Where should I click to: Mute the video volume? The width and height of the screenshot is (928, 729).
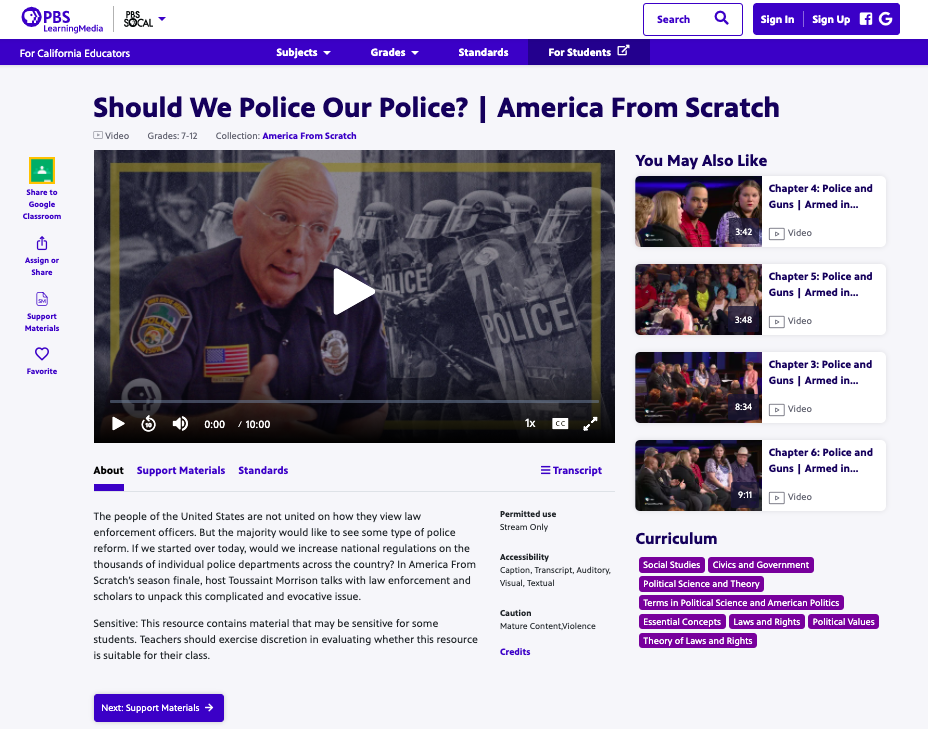180,423
